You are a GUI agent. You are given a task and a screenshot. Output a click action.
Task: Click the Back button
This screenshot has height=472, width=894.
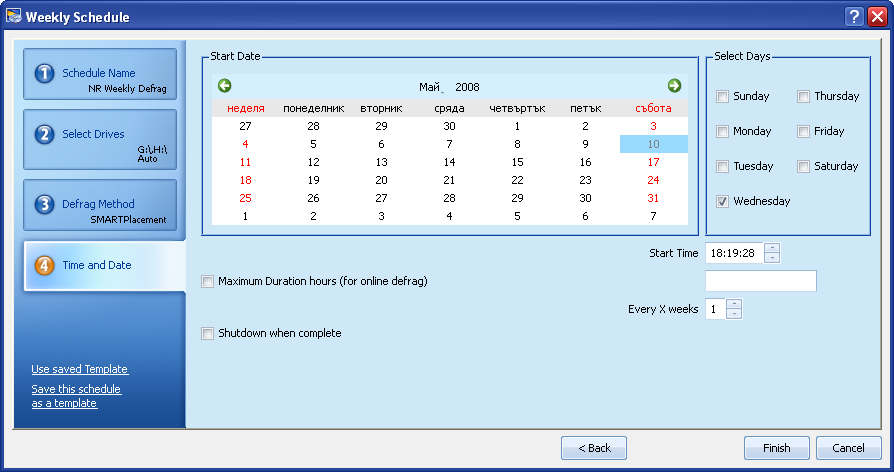click(x=594, y=448)
